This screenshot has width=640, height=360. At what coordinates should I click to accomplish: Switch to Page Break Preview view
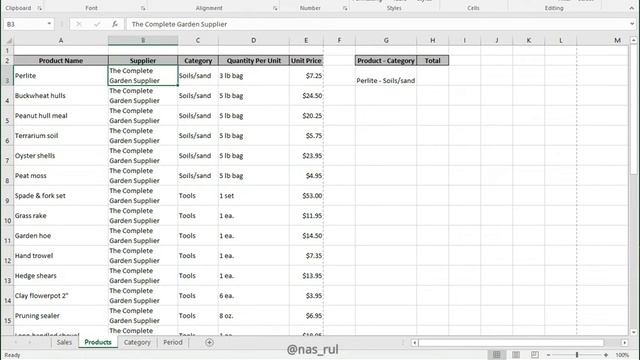pos(535,355)
